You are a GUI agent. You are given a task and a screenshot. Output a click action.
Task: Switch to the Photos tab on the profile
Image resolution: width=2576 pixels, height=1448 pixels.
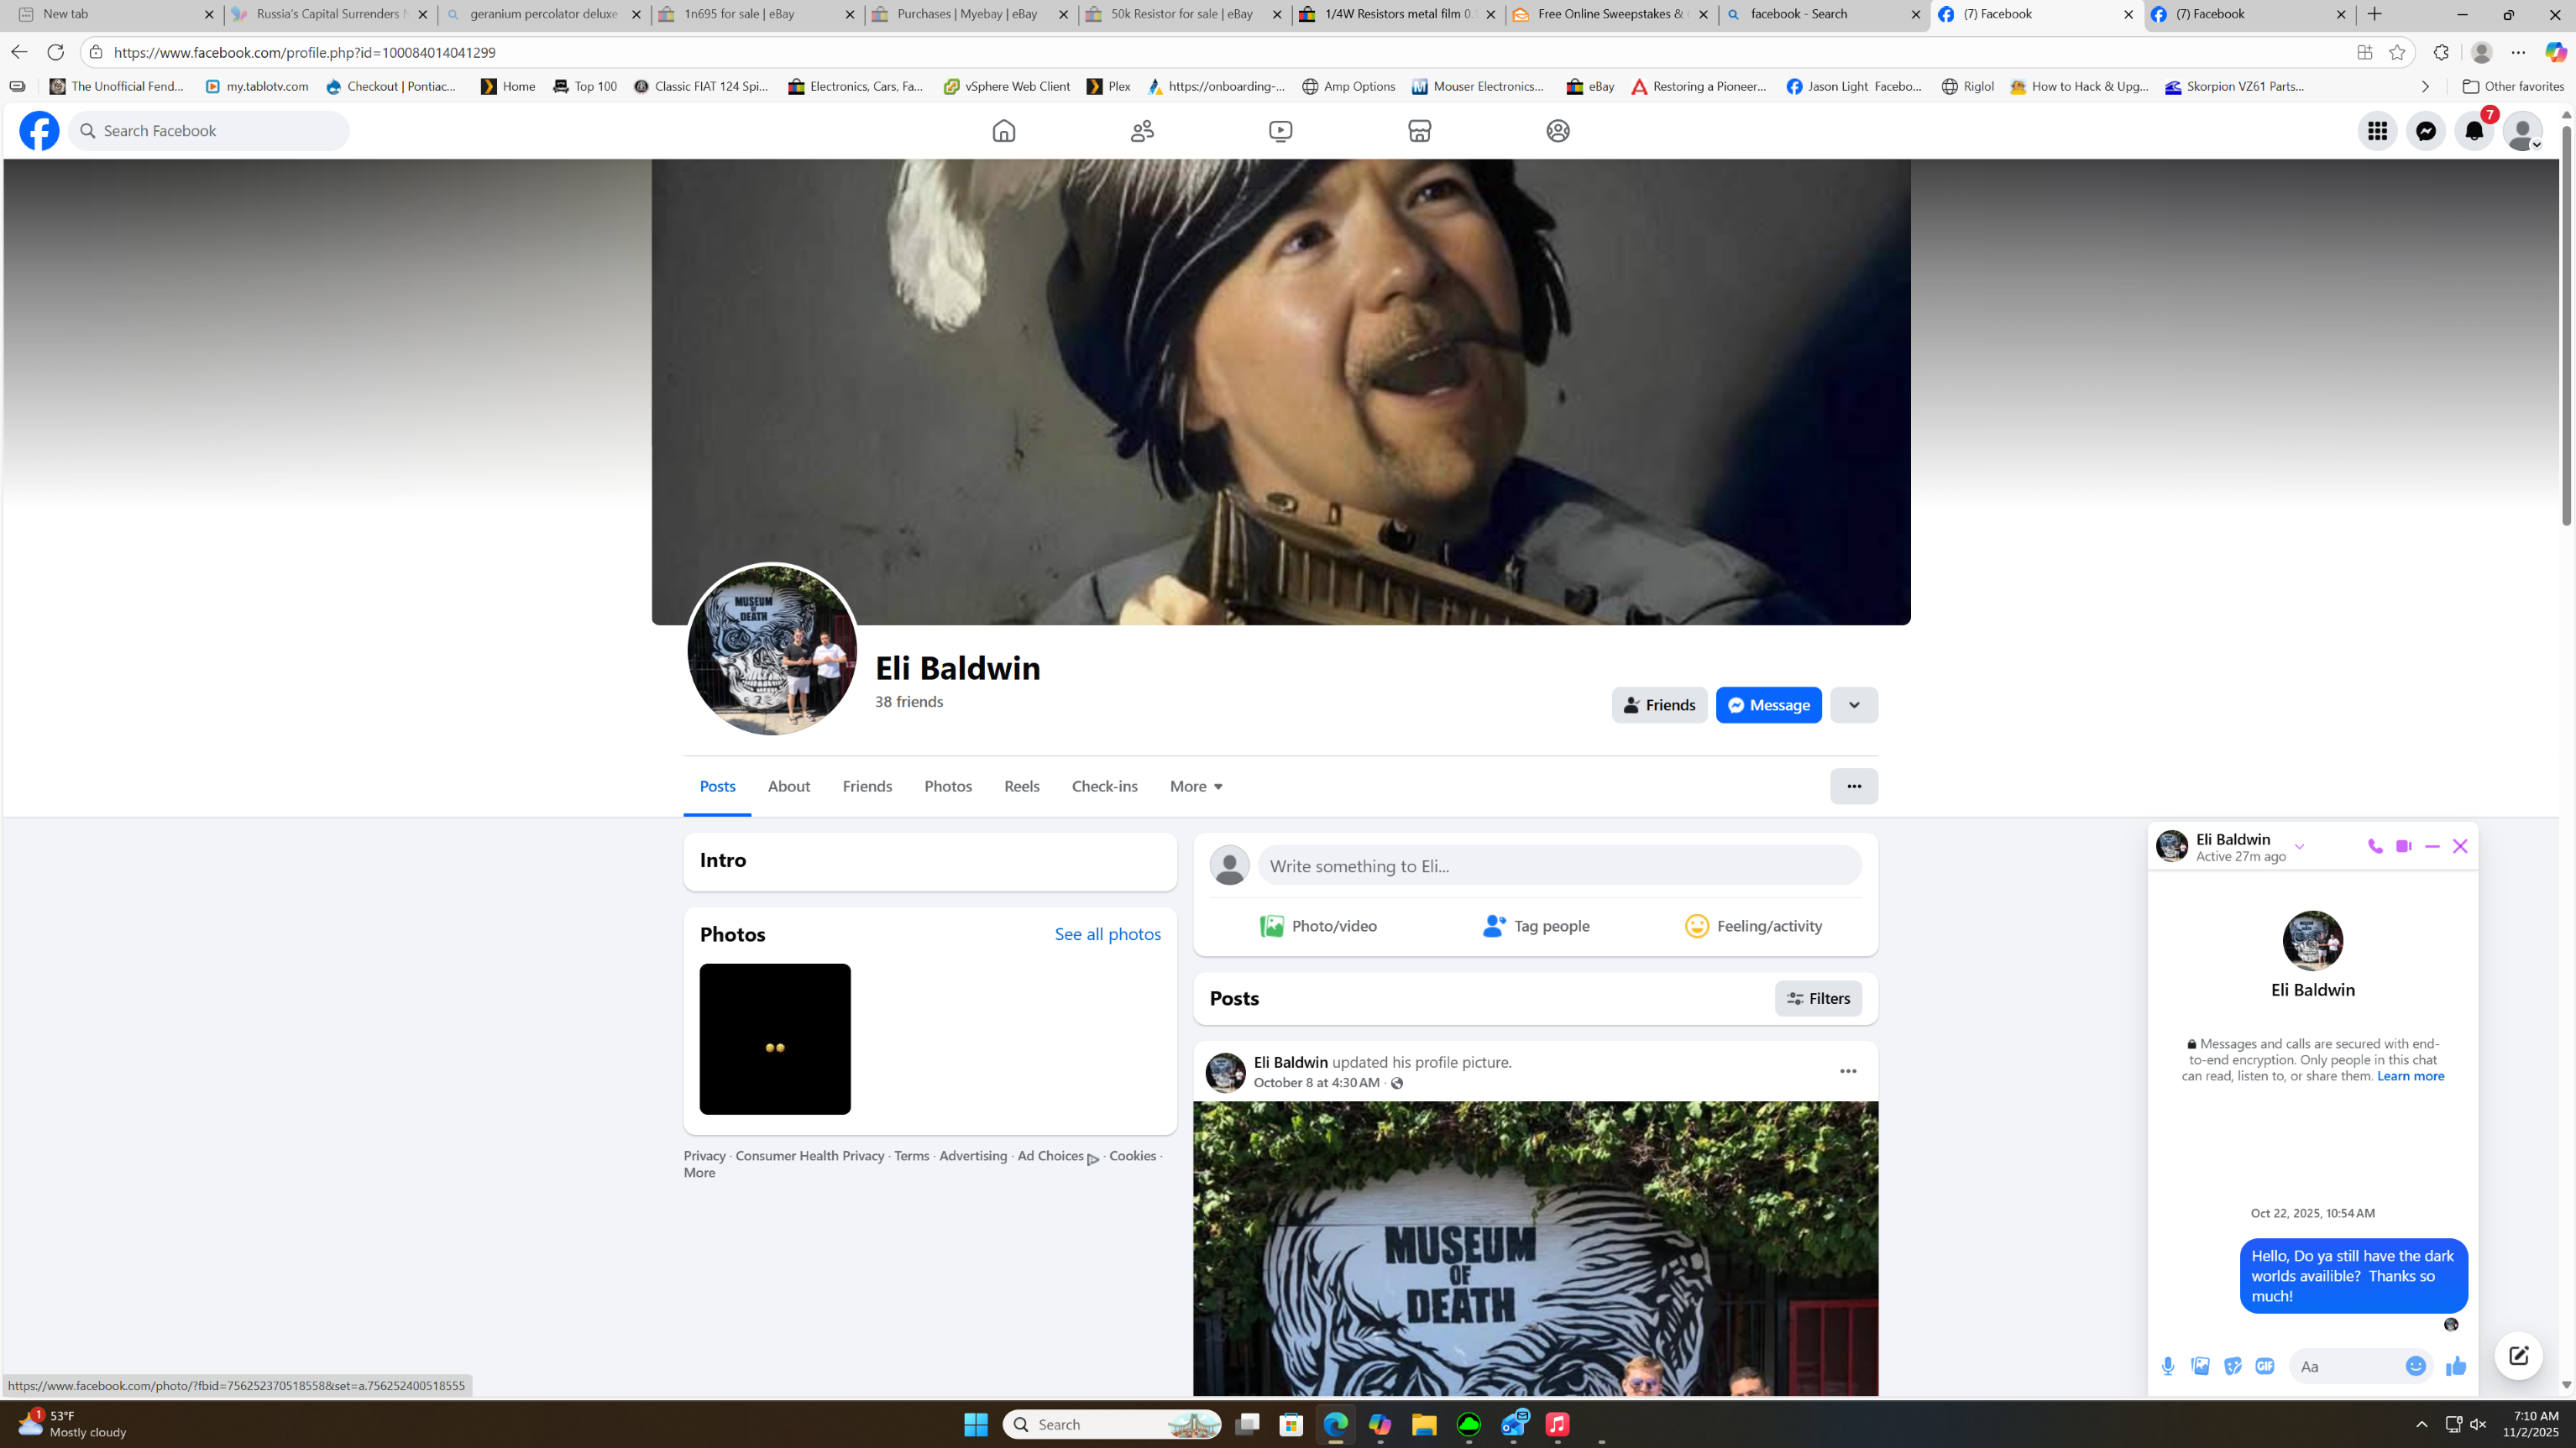[947, 786]
